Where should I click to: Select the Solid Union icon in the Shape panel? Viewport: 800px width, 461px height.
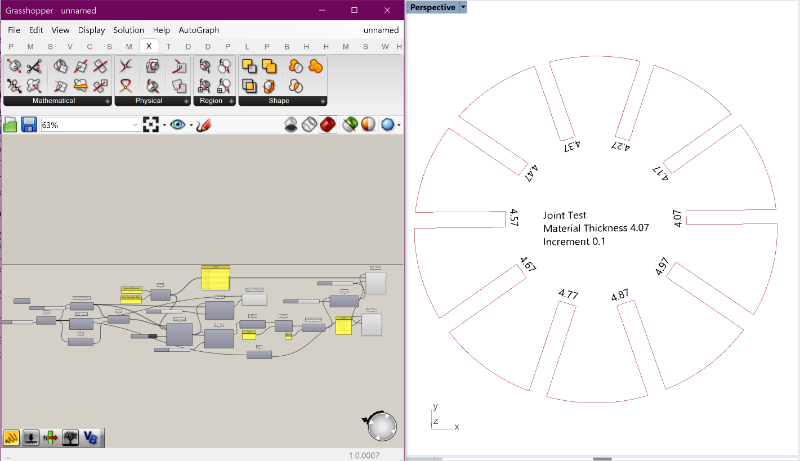269,66
